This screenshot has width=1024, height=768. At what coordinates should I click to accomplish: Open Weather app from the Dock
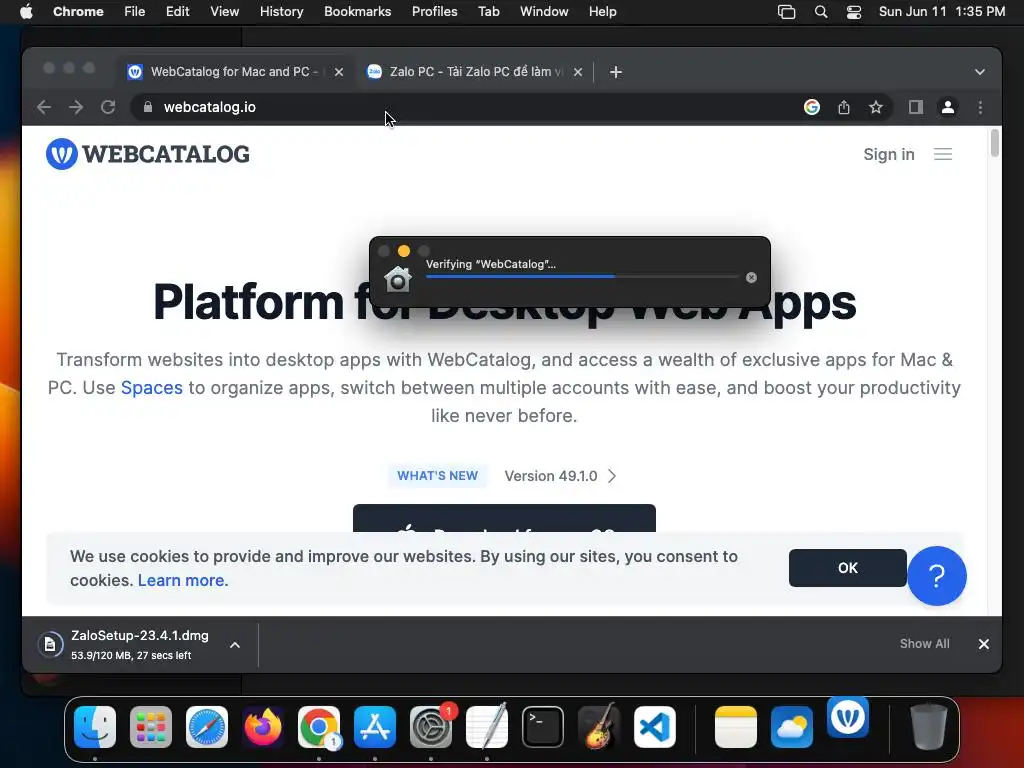(x=792, y=727)
